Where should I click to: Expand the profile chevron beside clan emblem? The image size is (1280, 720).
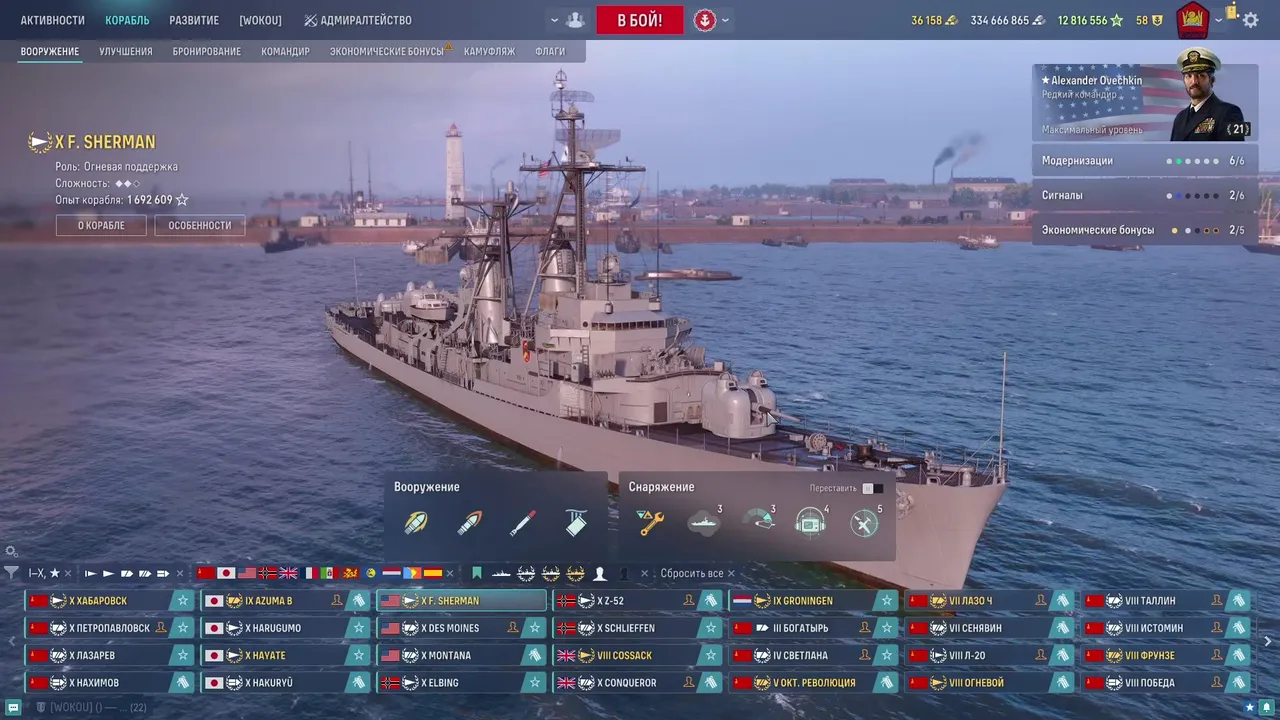click(1218, 20)
